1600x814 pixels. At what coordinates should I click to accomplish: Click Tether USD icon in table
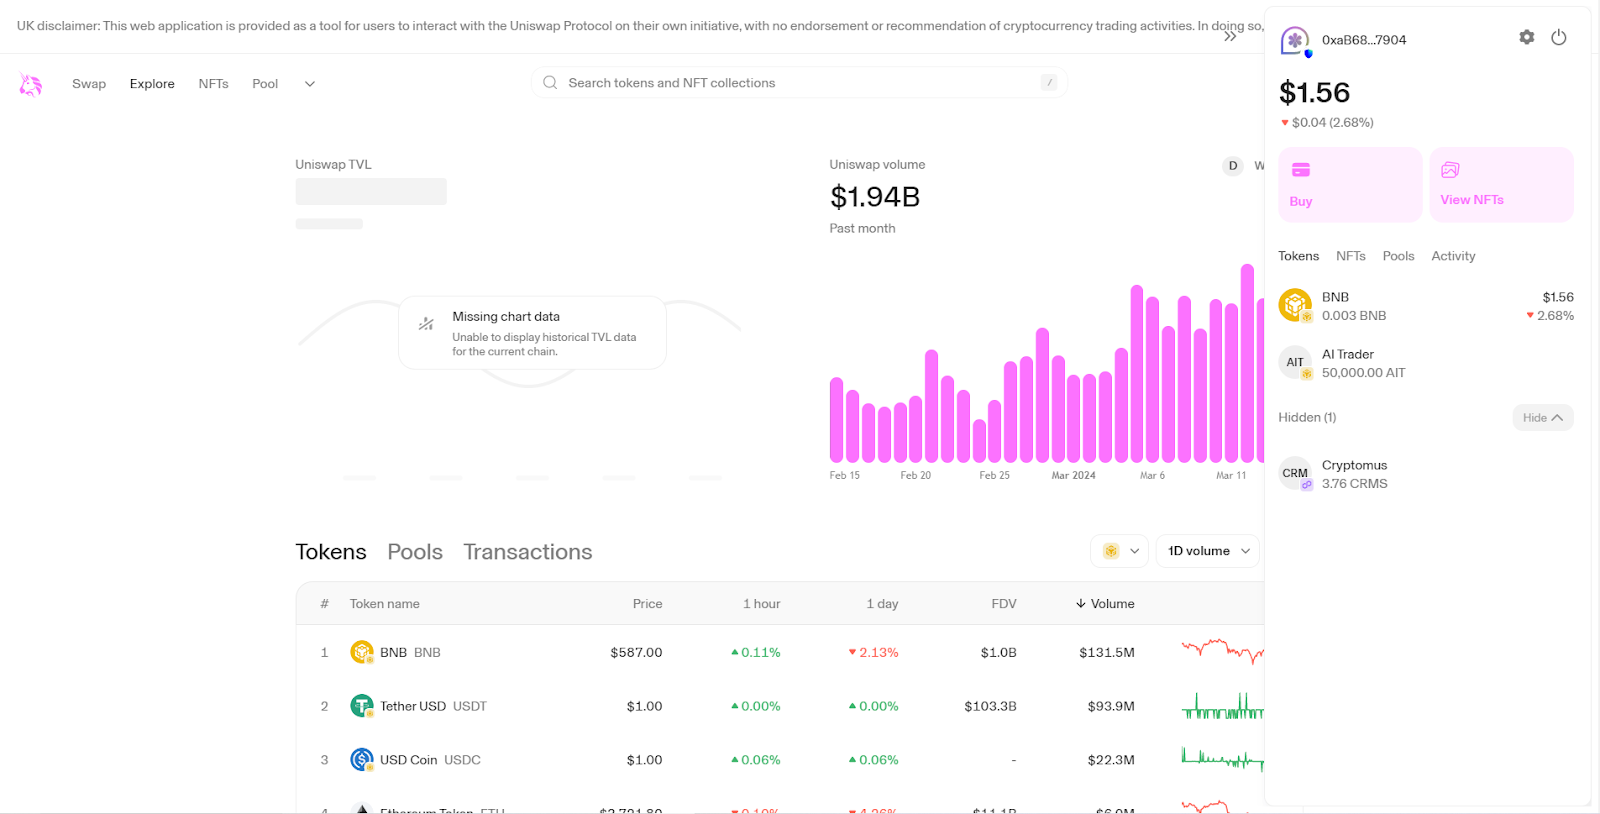362,706
